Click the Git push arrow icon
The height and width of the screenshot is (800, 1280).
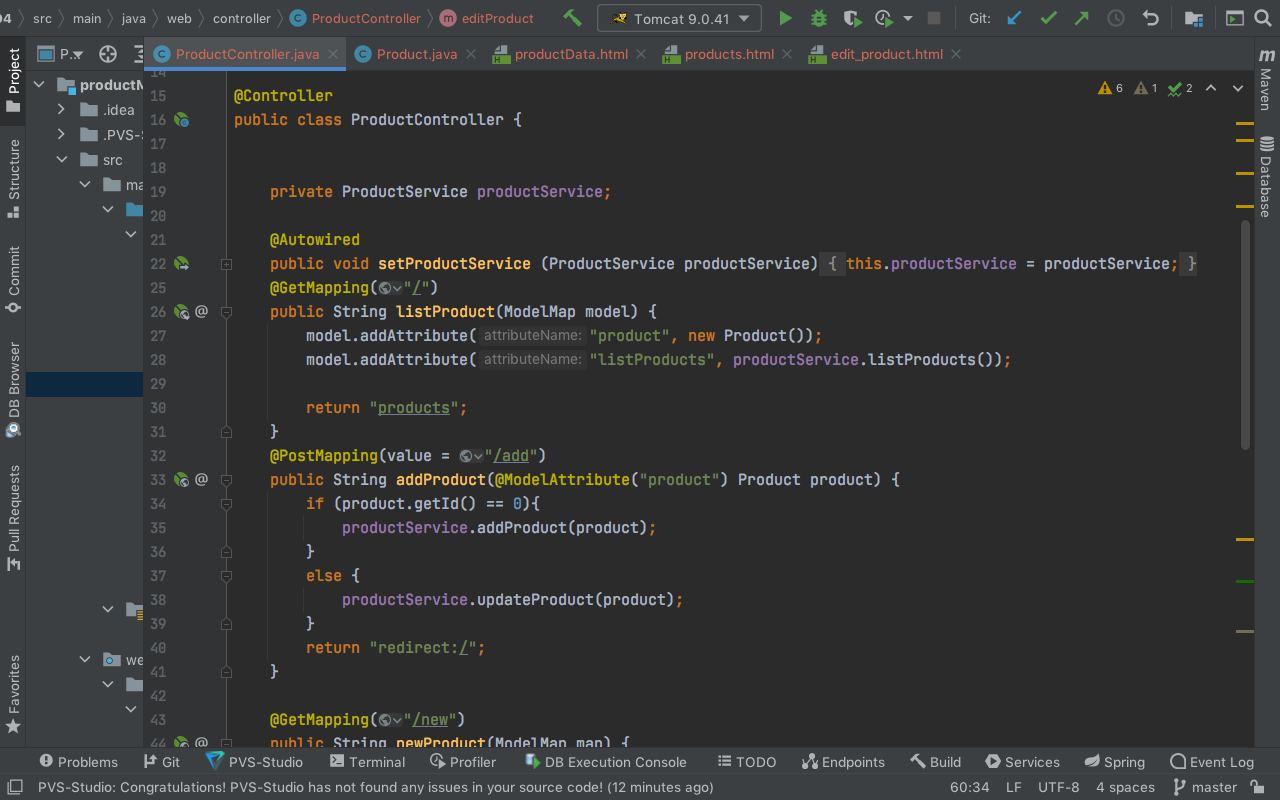click(x=1081, y=18)
